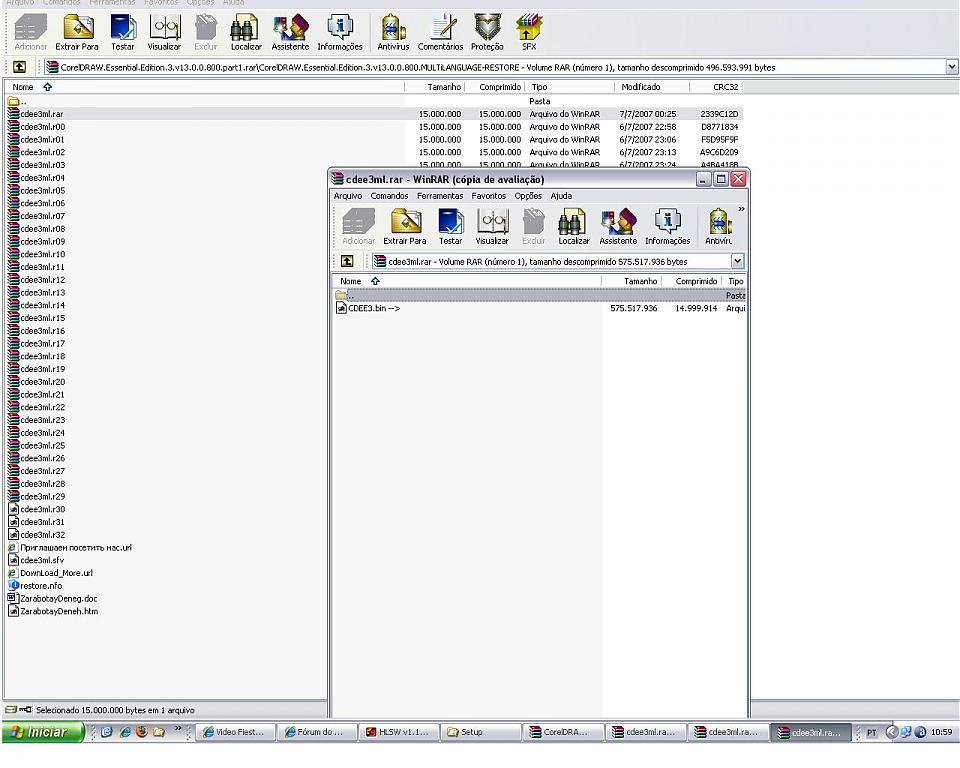Launch Internet Explorer from the quick launch bar

coord(125,731)
